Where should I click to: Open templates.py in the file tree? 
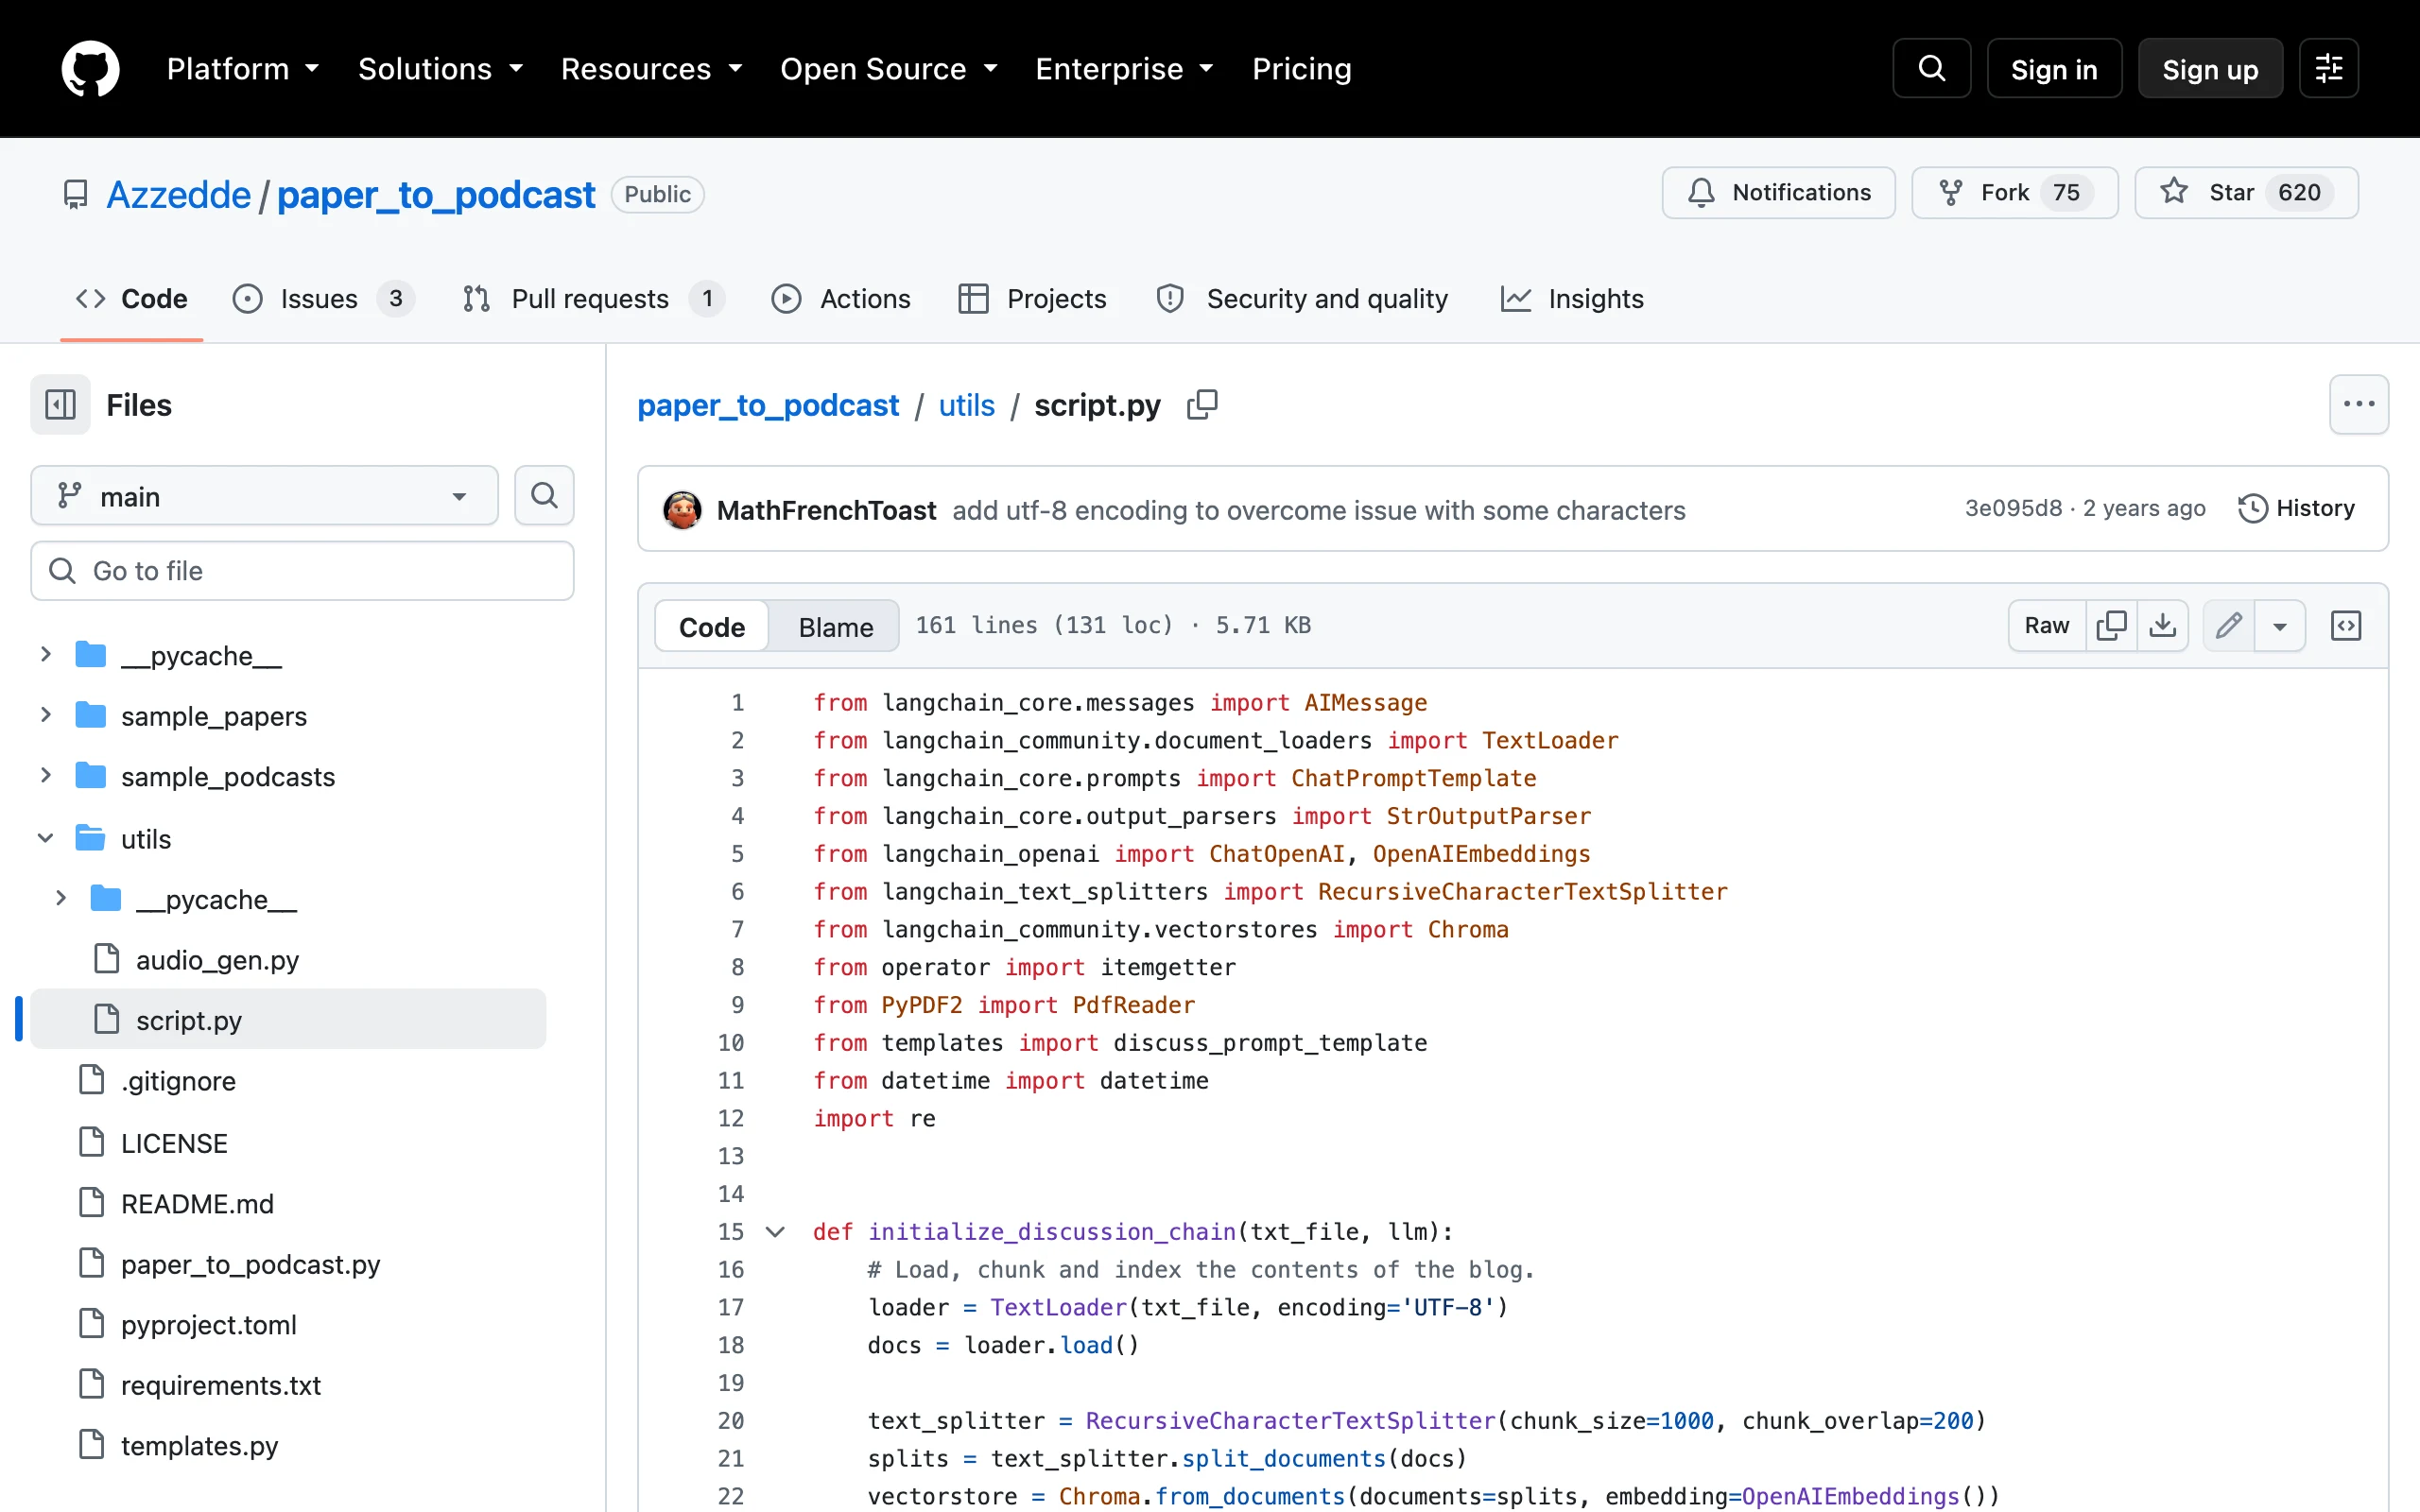point(199,1446)
